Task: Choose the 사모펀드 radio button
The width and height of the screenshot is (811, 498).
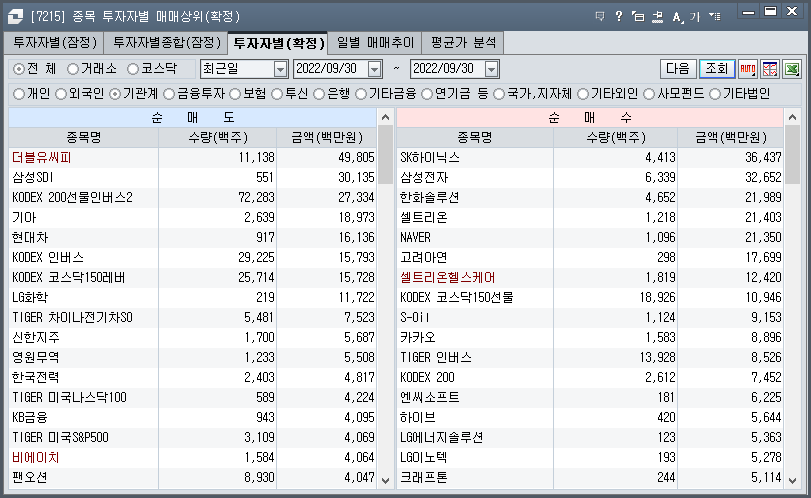Action: [649, 94]
